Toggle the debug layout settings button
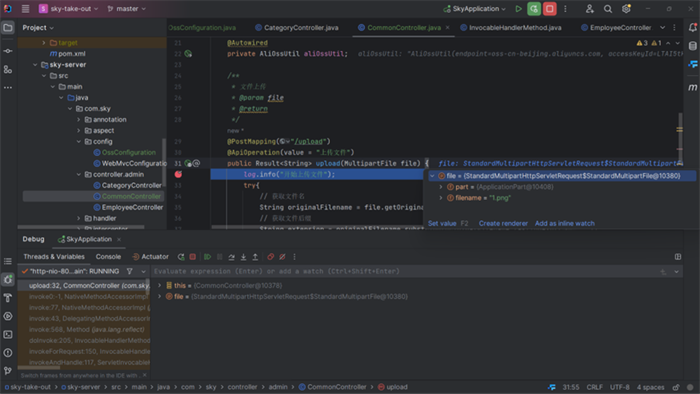700x394 pixels. click(x=678, y=257)
